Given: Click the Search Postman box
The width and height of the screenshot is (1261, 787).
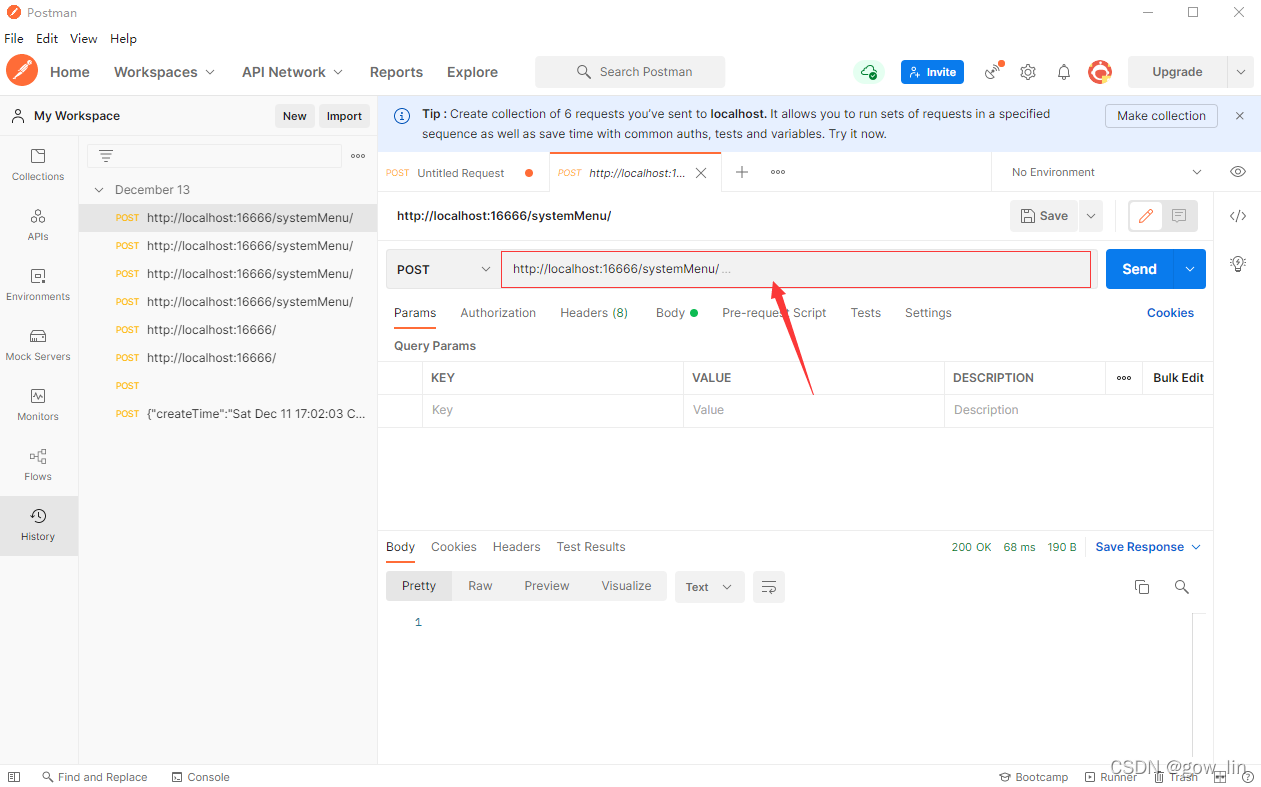Looking at the screenshot, I should (630, 72).
